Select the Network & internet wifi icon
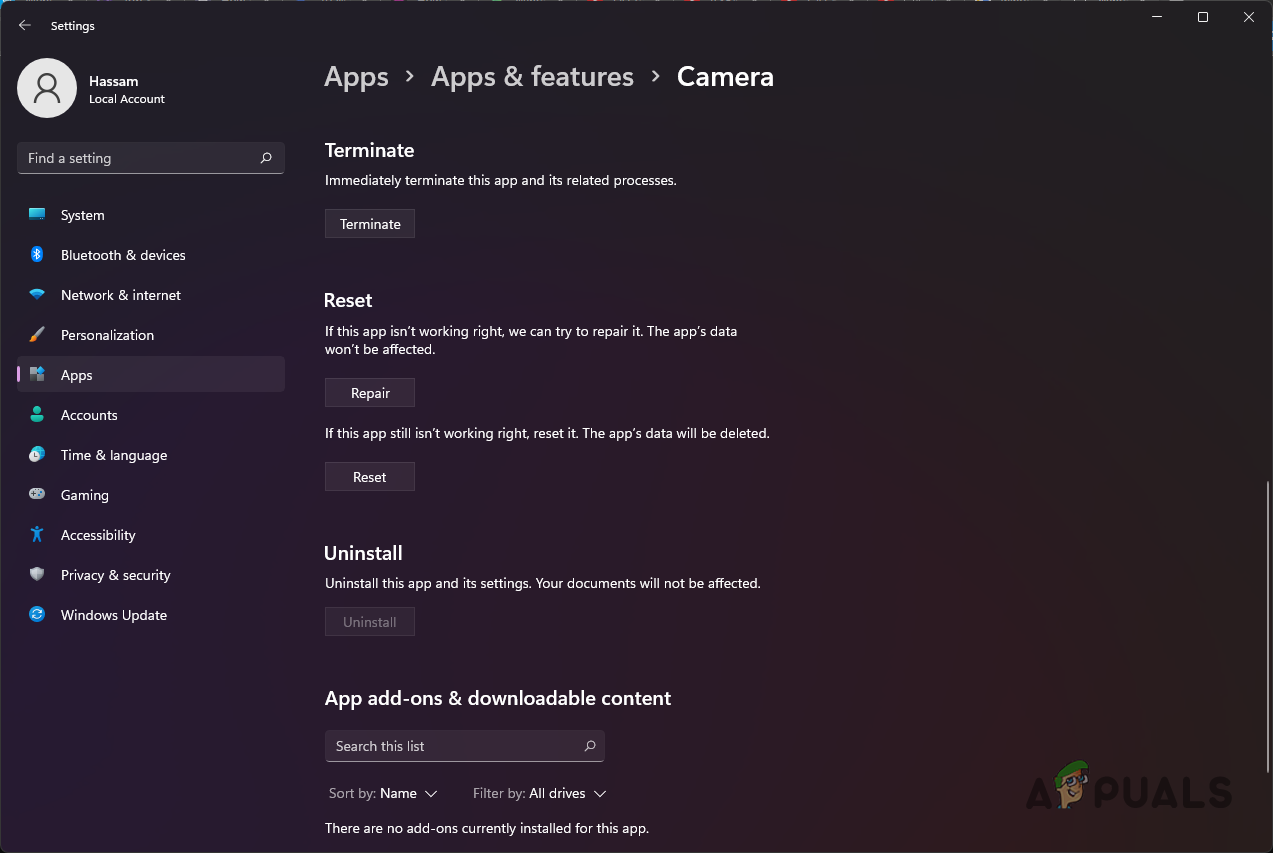Viewport: 1273px width, 853px height. (x=37, y=295)
